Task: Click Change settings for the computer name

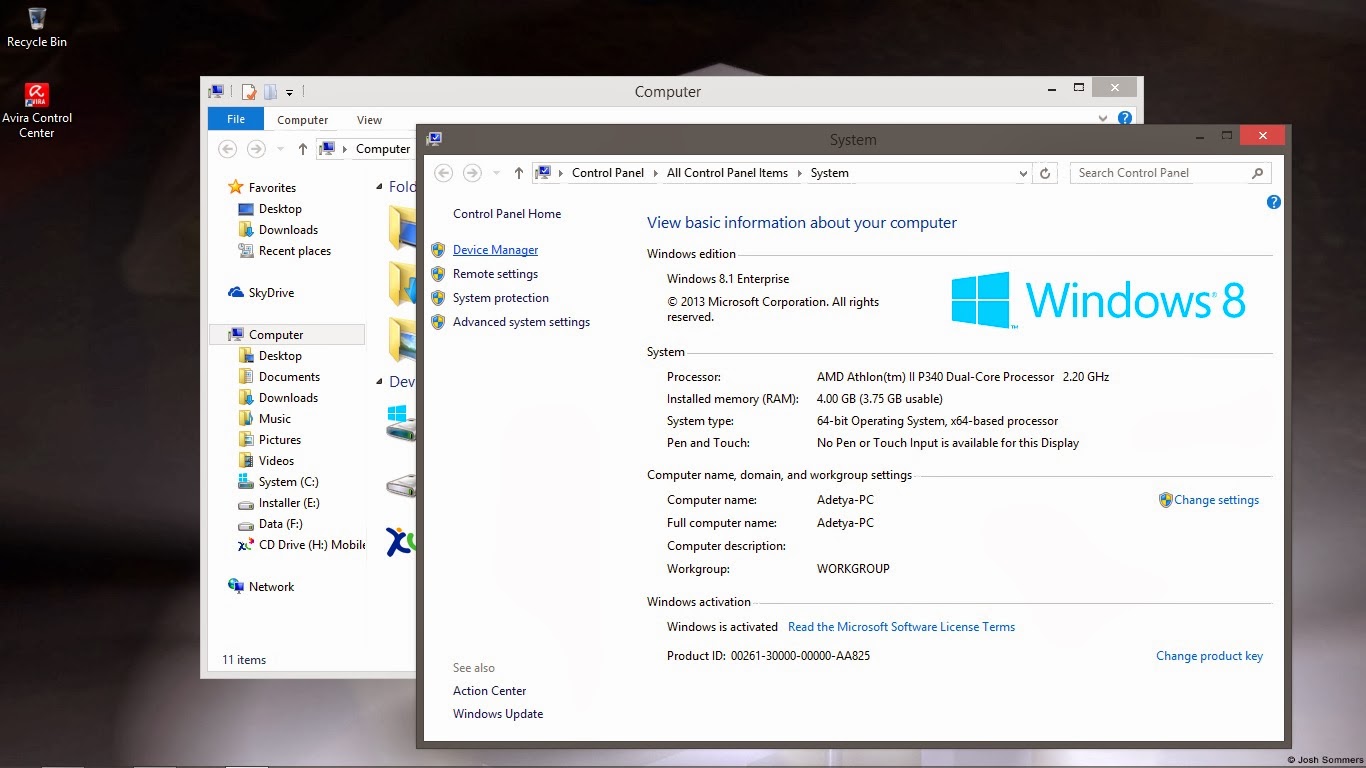Action: (1216, 500)
